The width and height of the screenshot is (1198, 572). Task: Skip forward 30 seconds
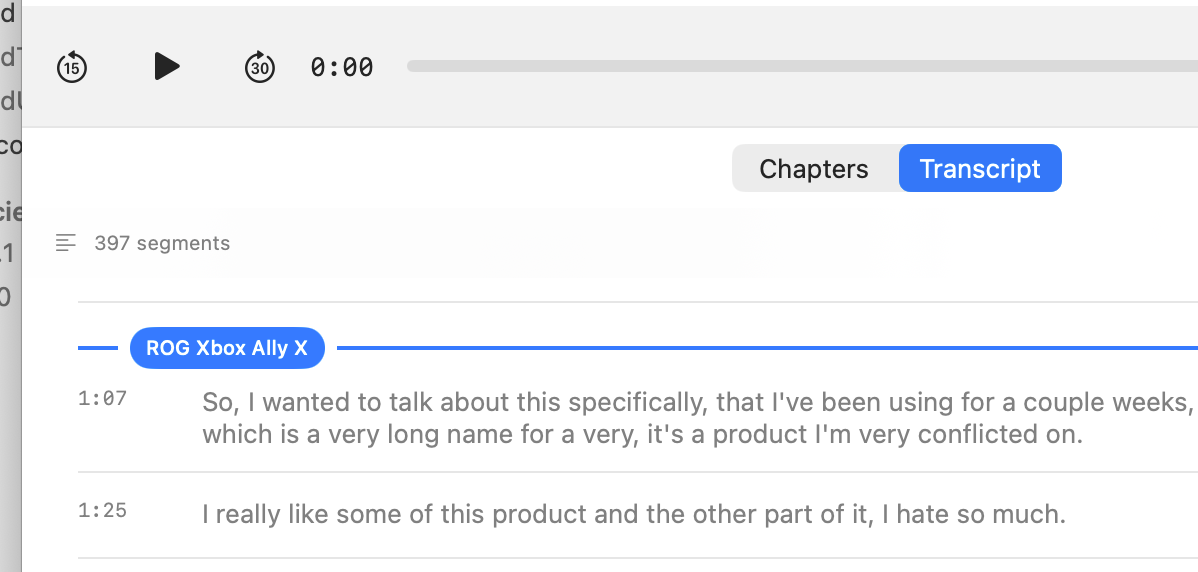click(260, 67)
